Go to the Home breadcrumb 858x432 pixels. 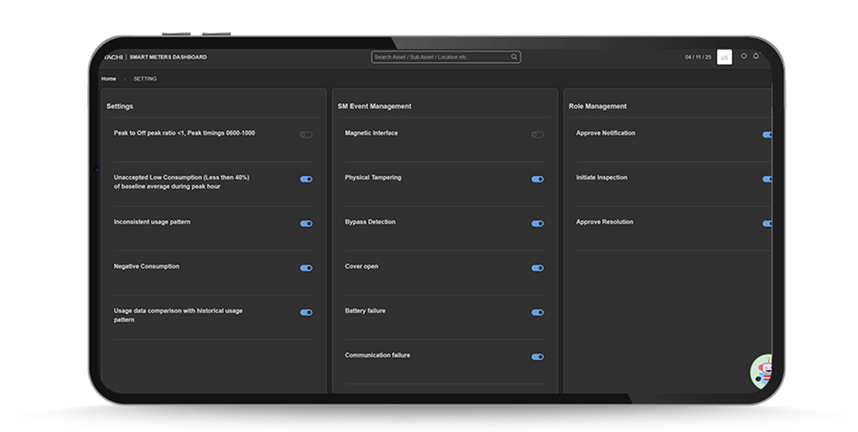pos(108,79)
